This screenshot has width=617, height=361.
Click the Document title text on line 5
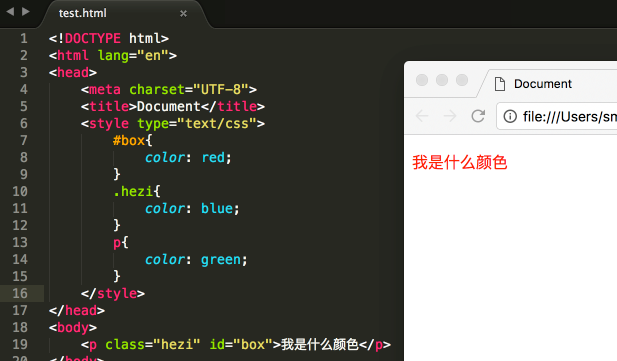(169, 107)
